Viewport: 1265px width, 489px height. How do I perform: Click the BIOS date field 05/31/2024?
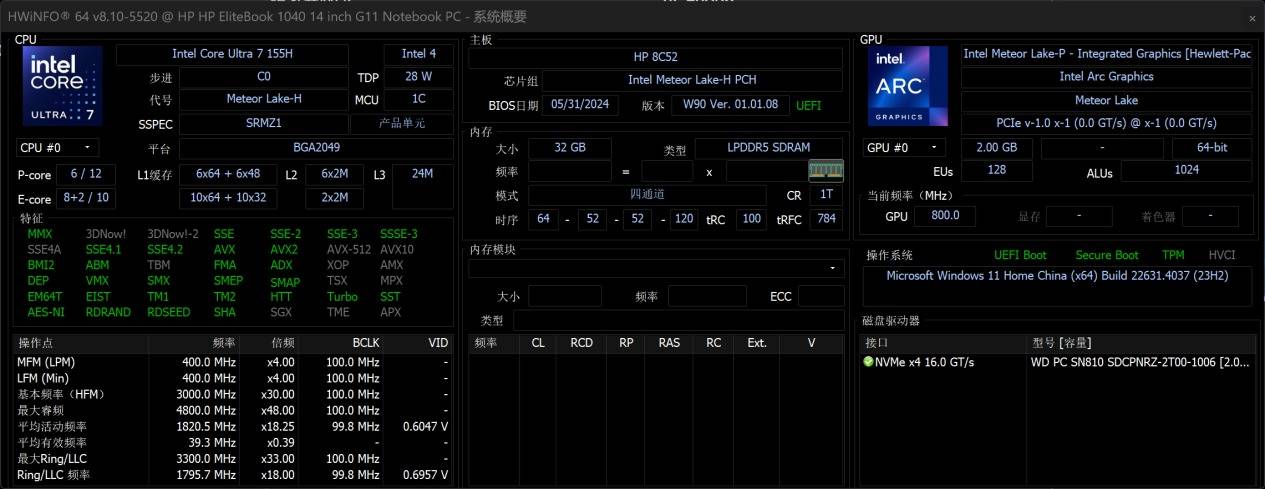579,105
